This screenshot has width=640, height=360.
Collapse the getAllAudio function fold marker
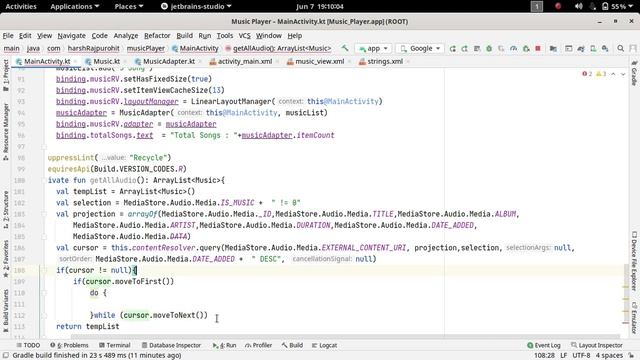tap(44, 180)
